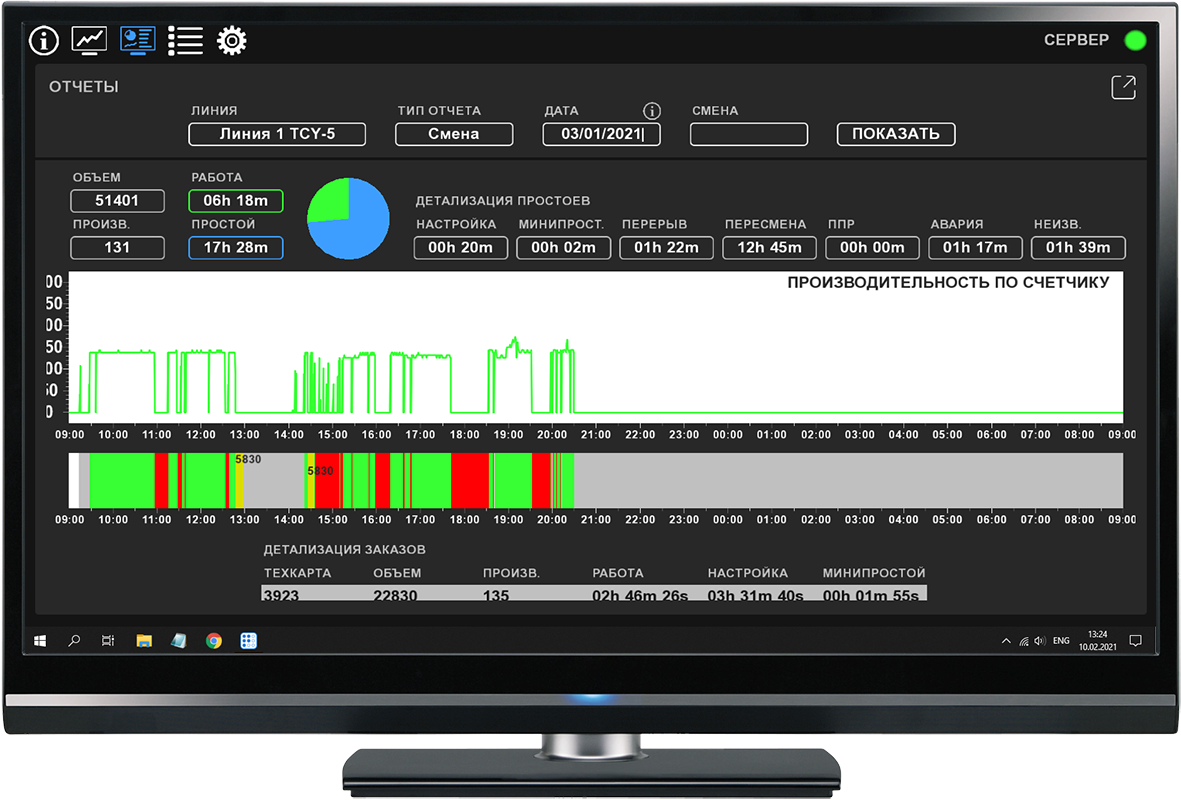Screen dimensions: 1181x800
Task: Click the ПЕРЕСМЕНА value 12h 45m
Action: pos(769,248)
